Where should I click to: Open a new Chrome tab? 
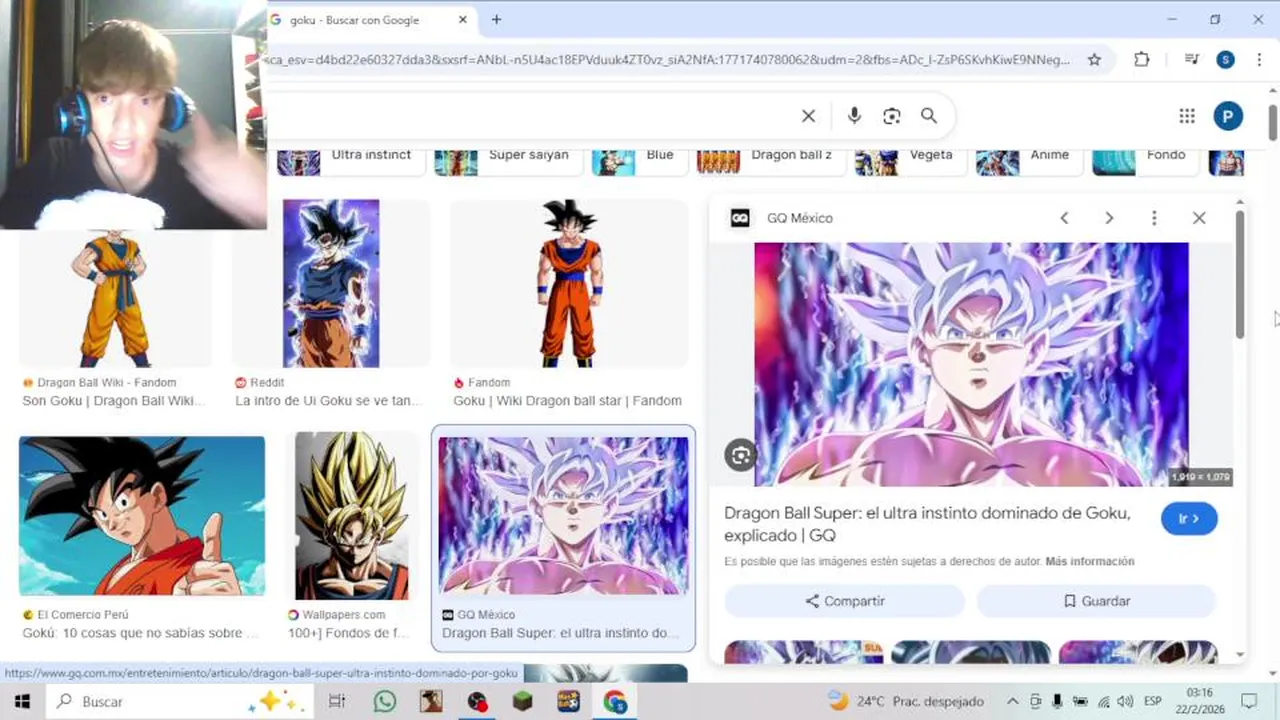click(496, 20)
